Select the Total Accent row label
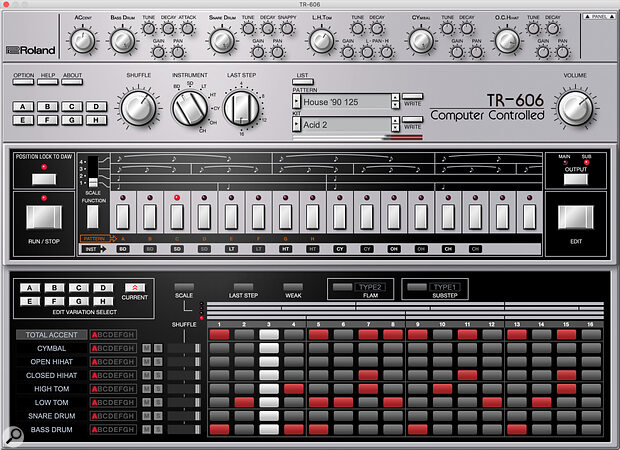Image resolution: width=620 pixels, height=450 pixels. coord(51,335)
